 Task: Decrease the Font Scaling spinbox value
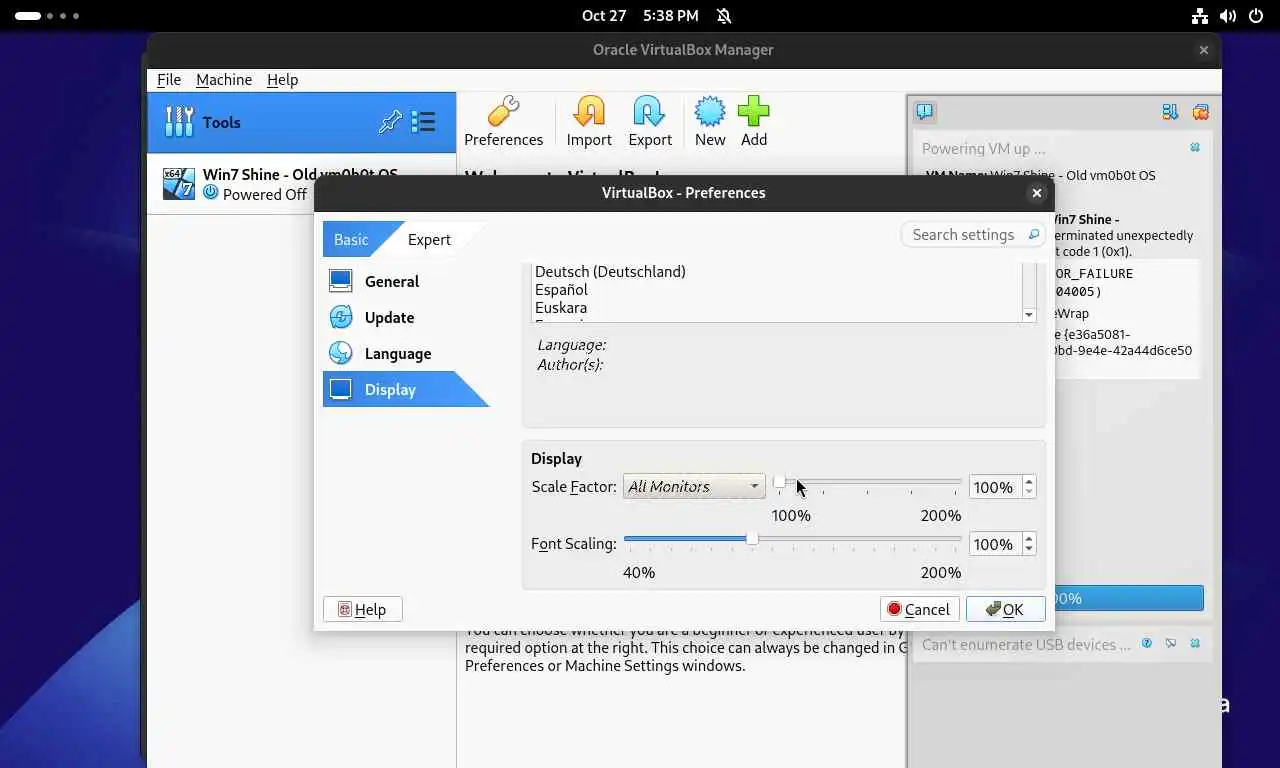(x=1029, y=550)
